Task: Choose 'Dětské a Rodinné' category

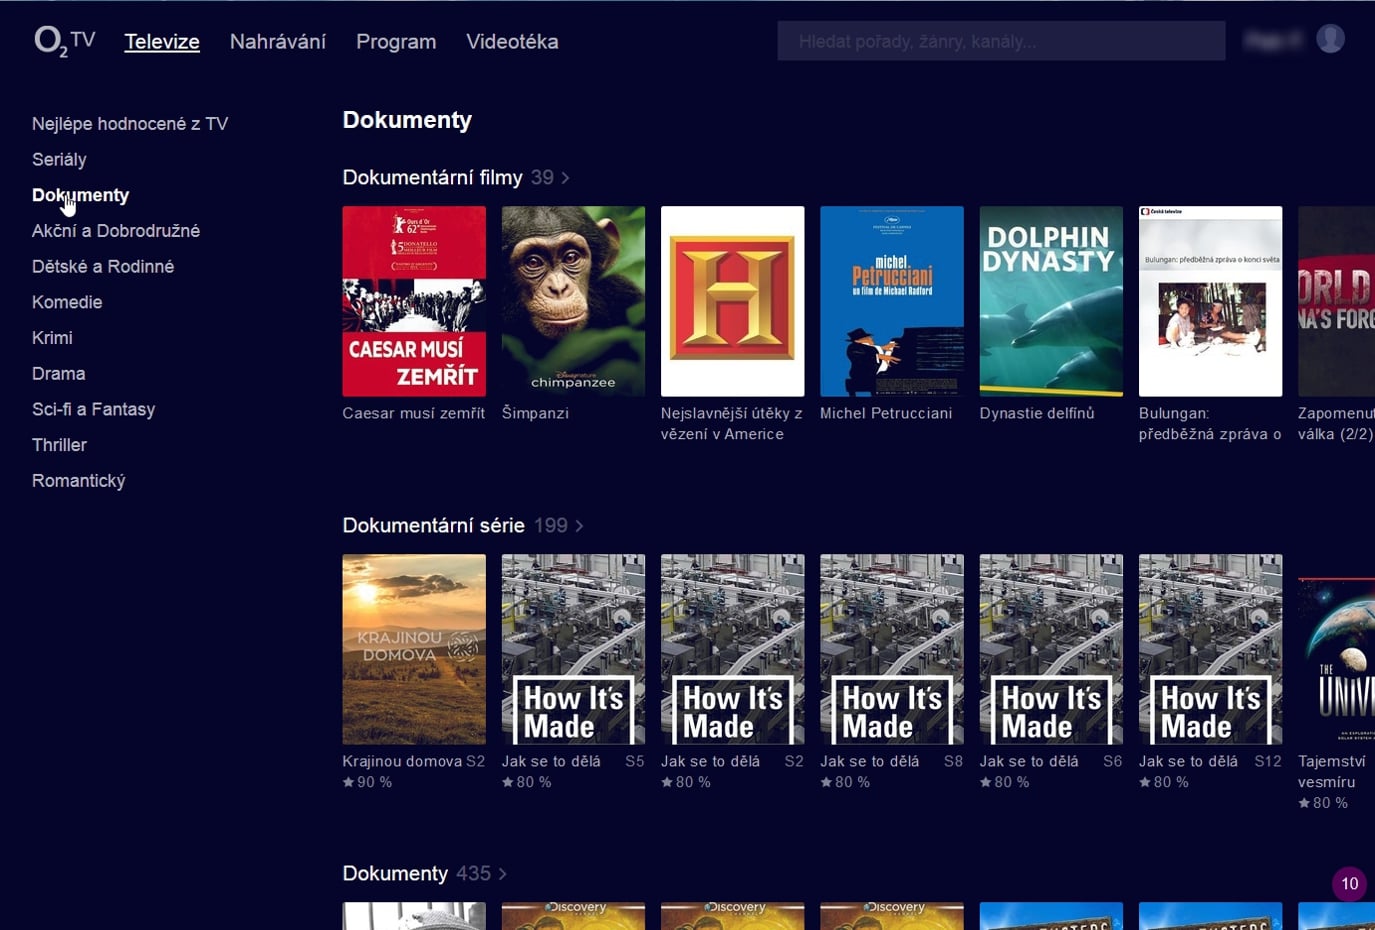Action: 103,266
